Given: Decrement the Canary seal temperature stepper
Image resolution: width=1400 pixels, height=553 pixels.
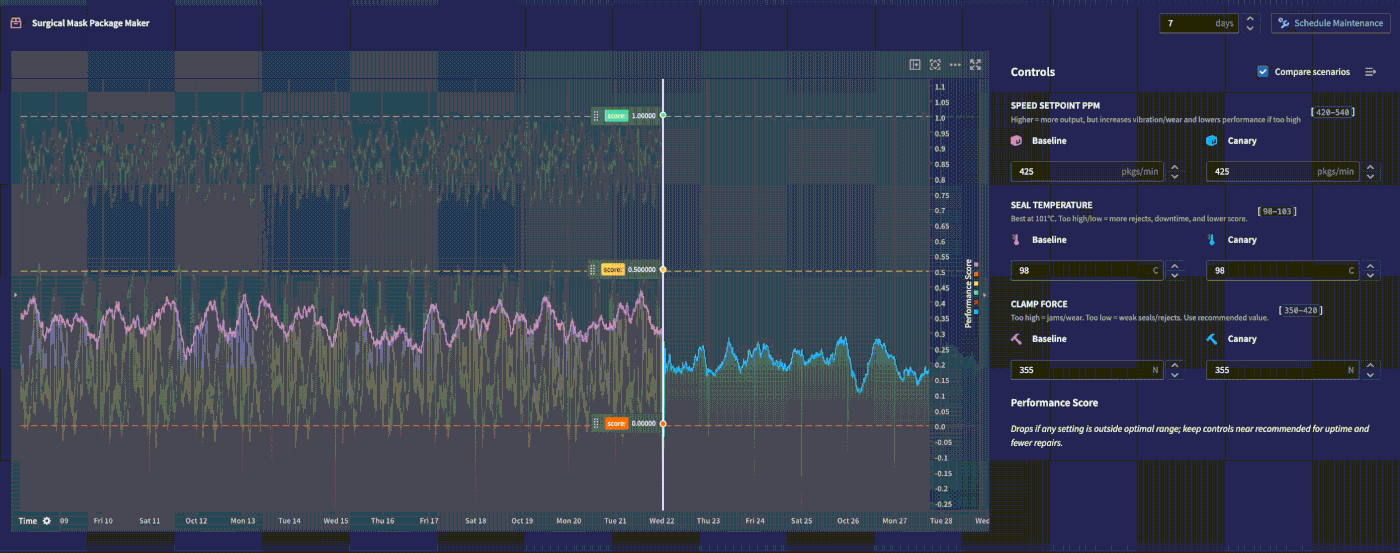Looking at the screenshot, I should coord(1371,276).
